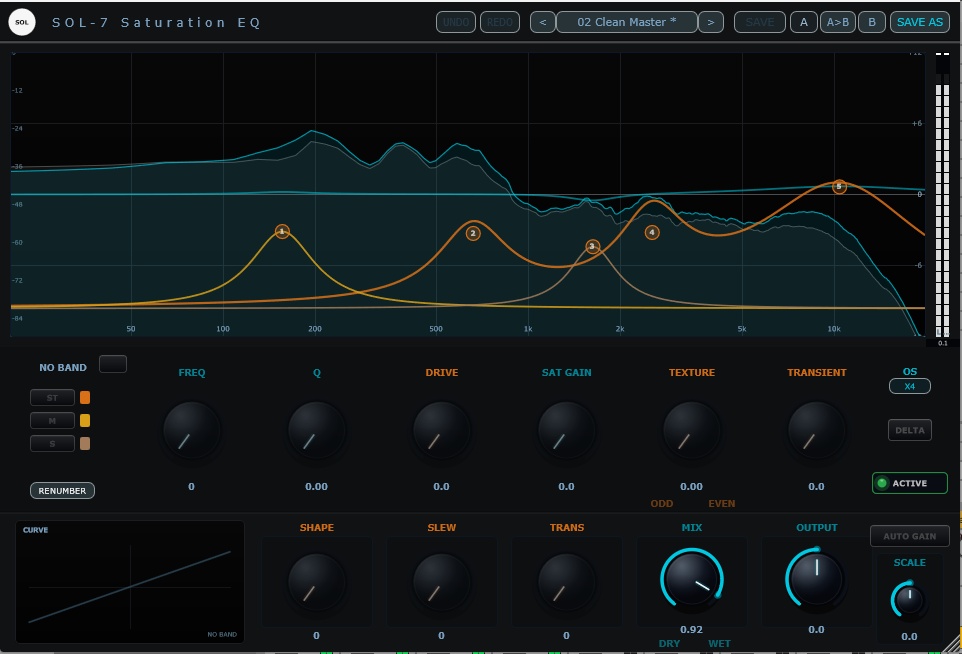Screen dimensions: 962x654
Task: Open the 02 Clean Master preset menu
Action: (x=626, y=22)
